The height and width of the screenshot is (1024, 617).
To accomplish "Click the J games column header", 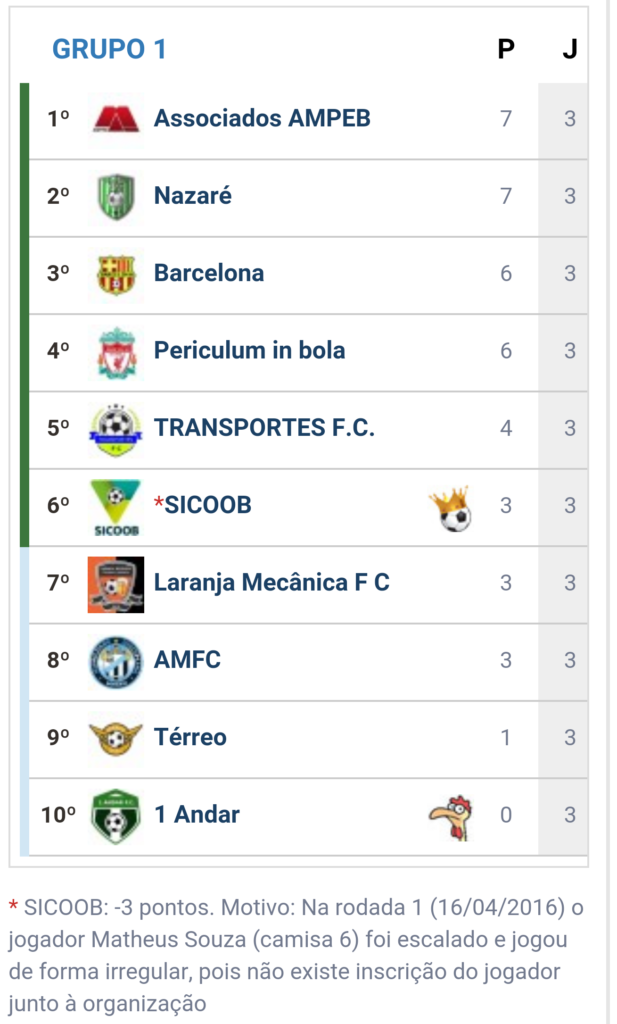I will point(569,49).
